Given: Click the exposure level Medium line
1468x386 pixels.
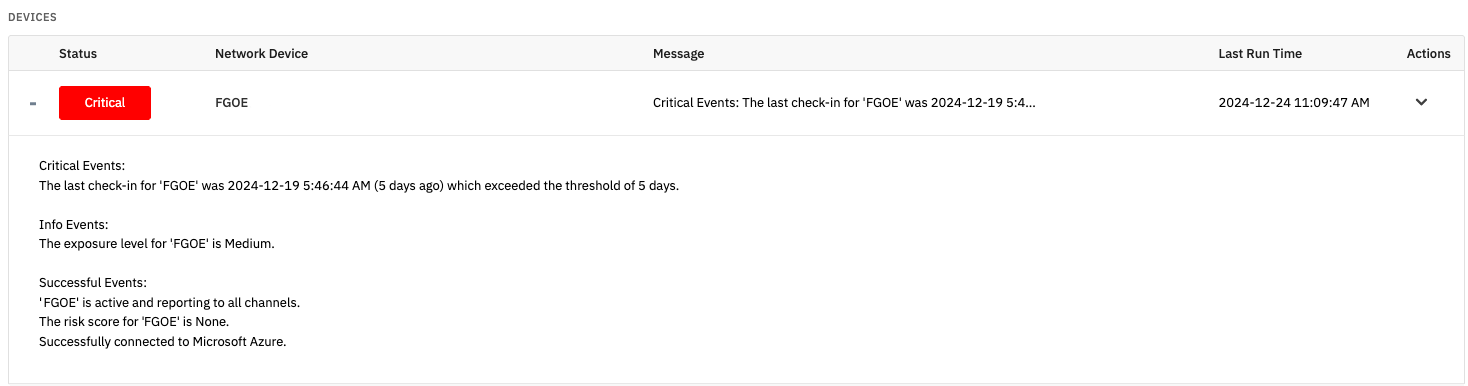Looking at the screenshot, I should coord(156,244).
